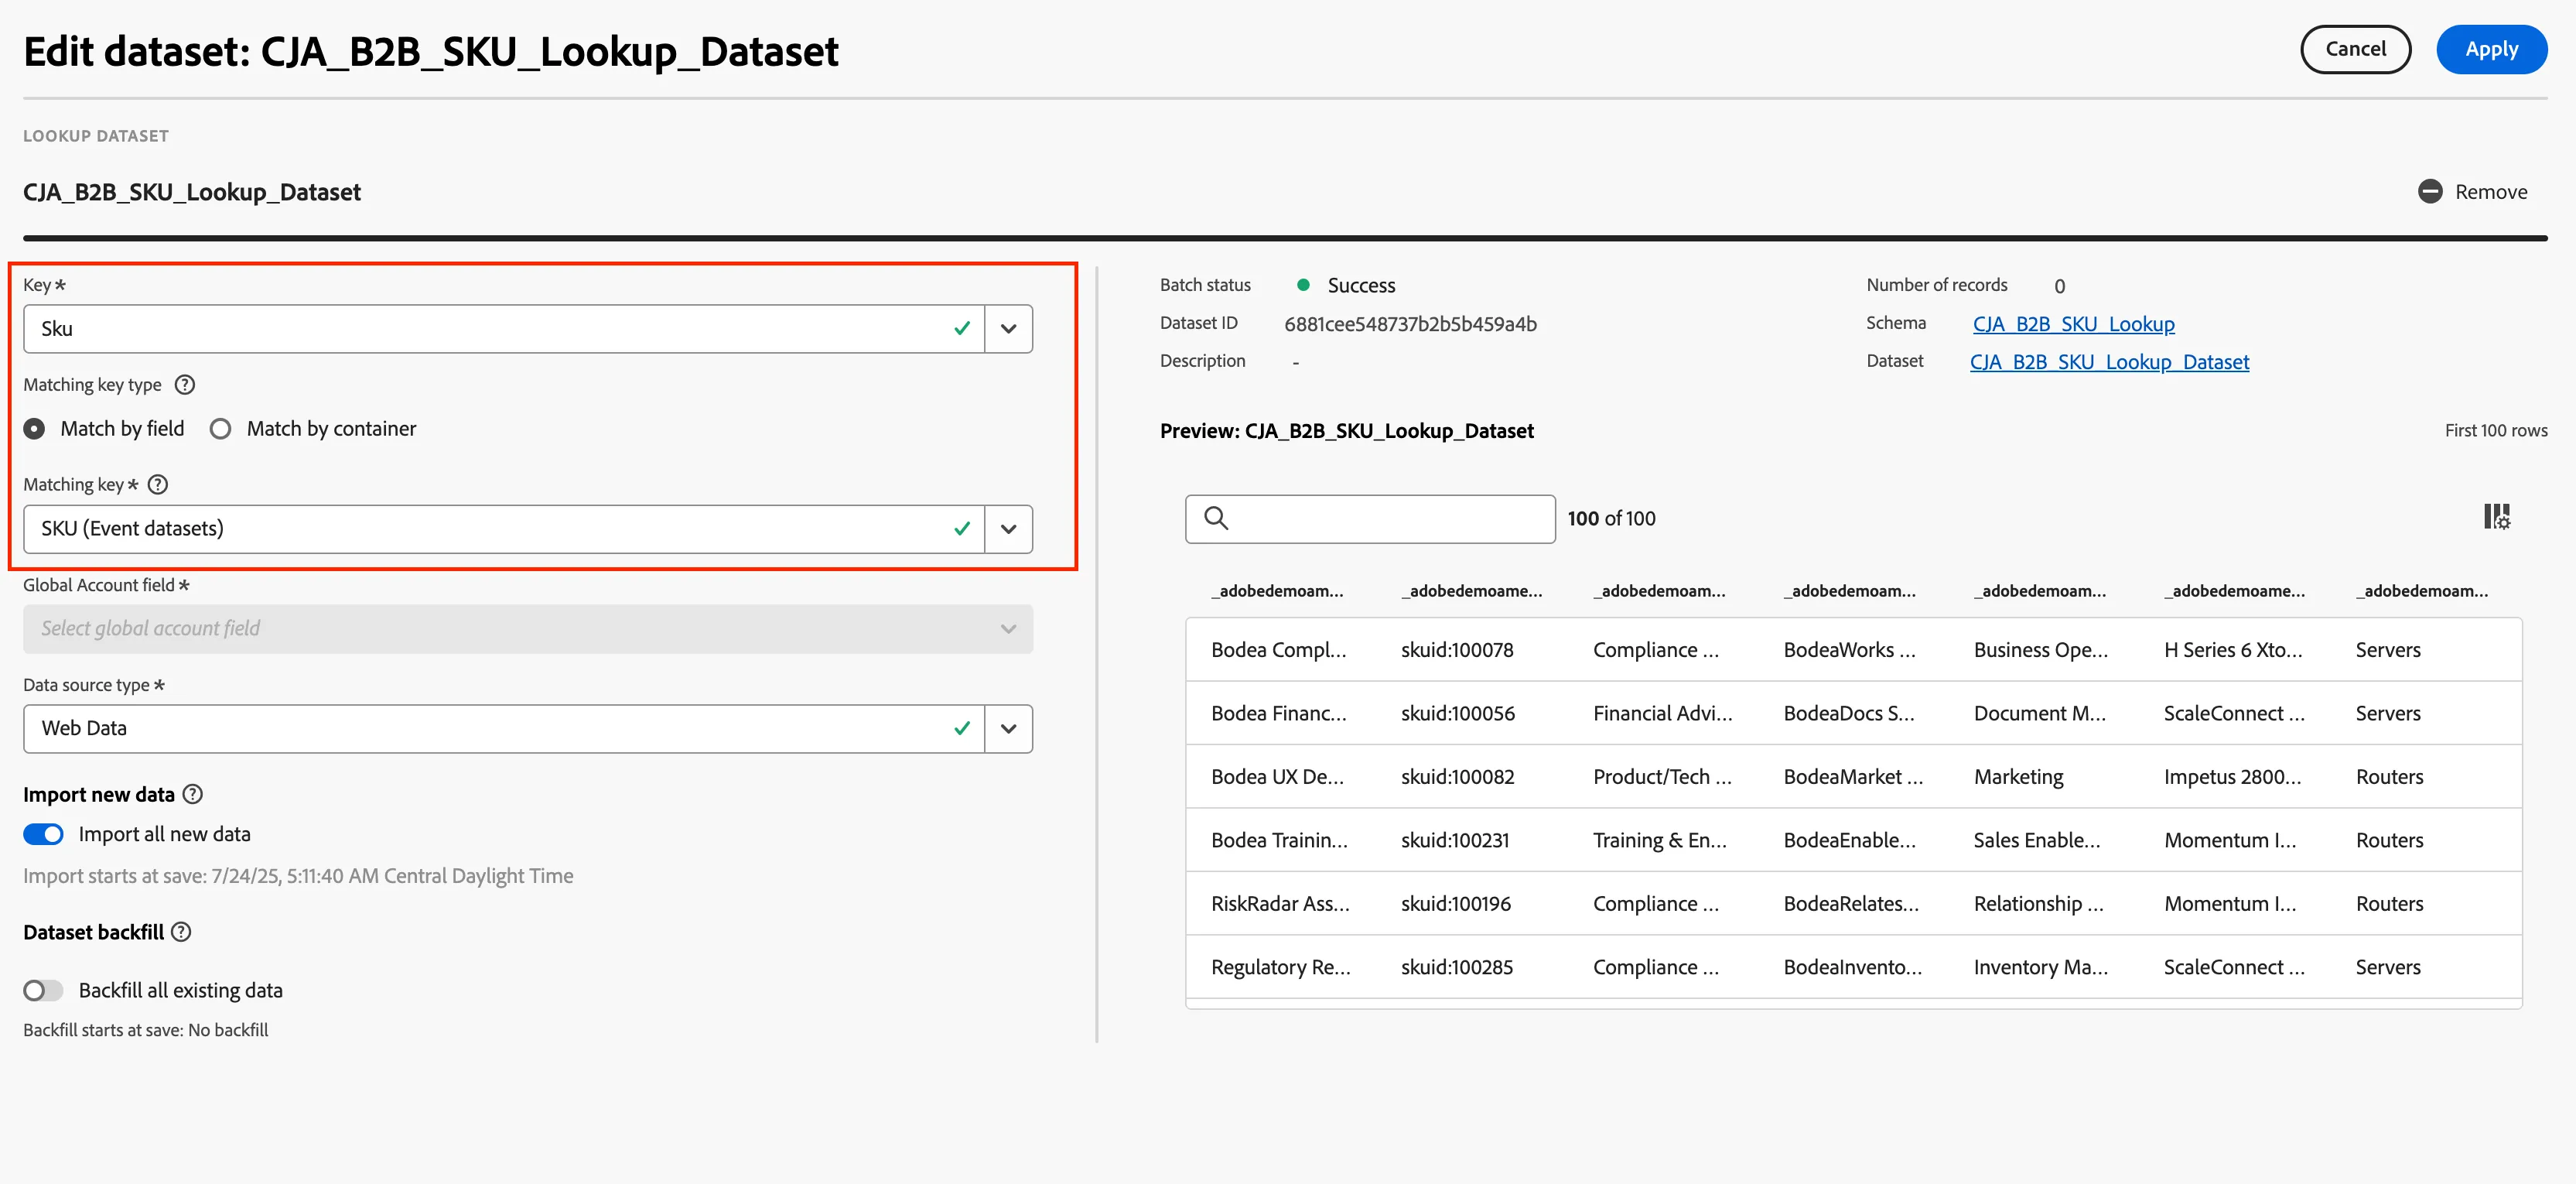
Task: Enable Backfill all existing data switch
Action: tap(43, 990)
